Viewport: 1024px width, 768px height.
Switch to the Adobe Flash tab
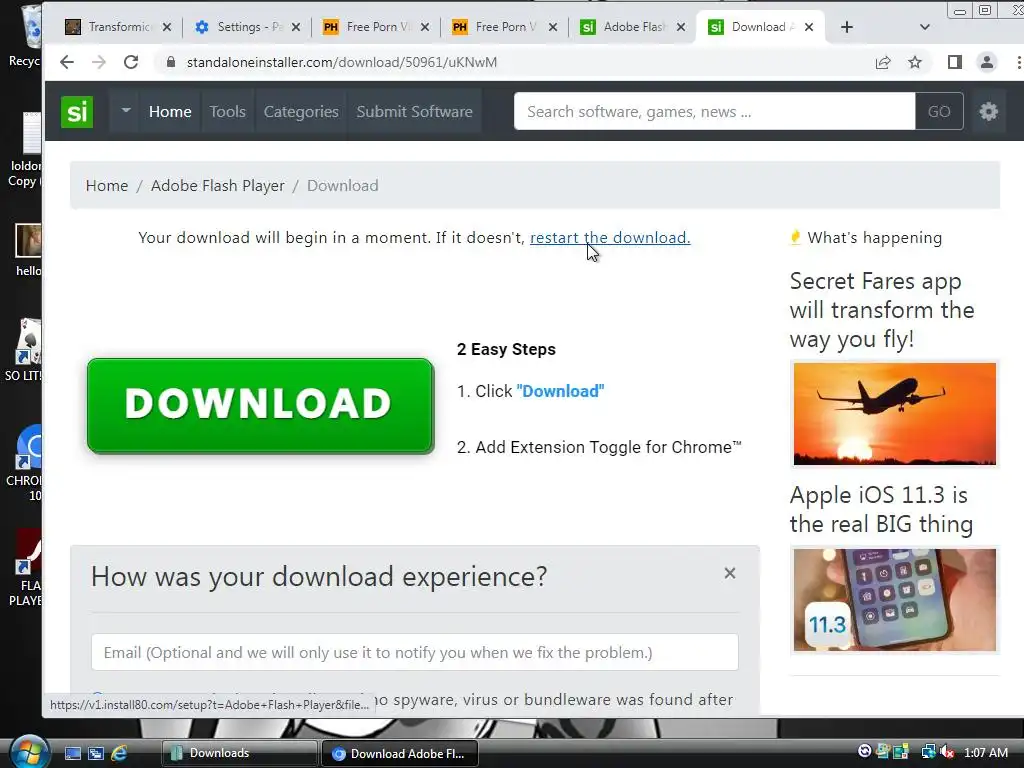[x=626, y=27]
